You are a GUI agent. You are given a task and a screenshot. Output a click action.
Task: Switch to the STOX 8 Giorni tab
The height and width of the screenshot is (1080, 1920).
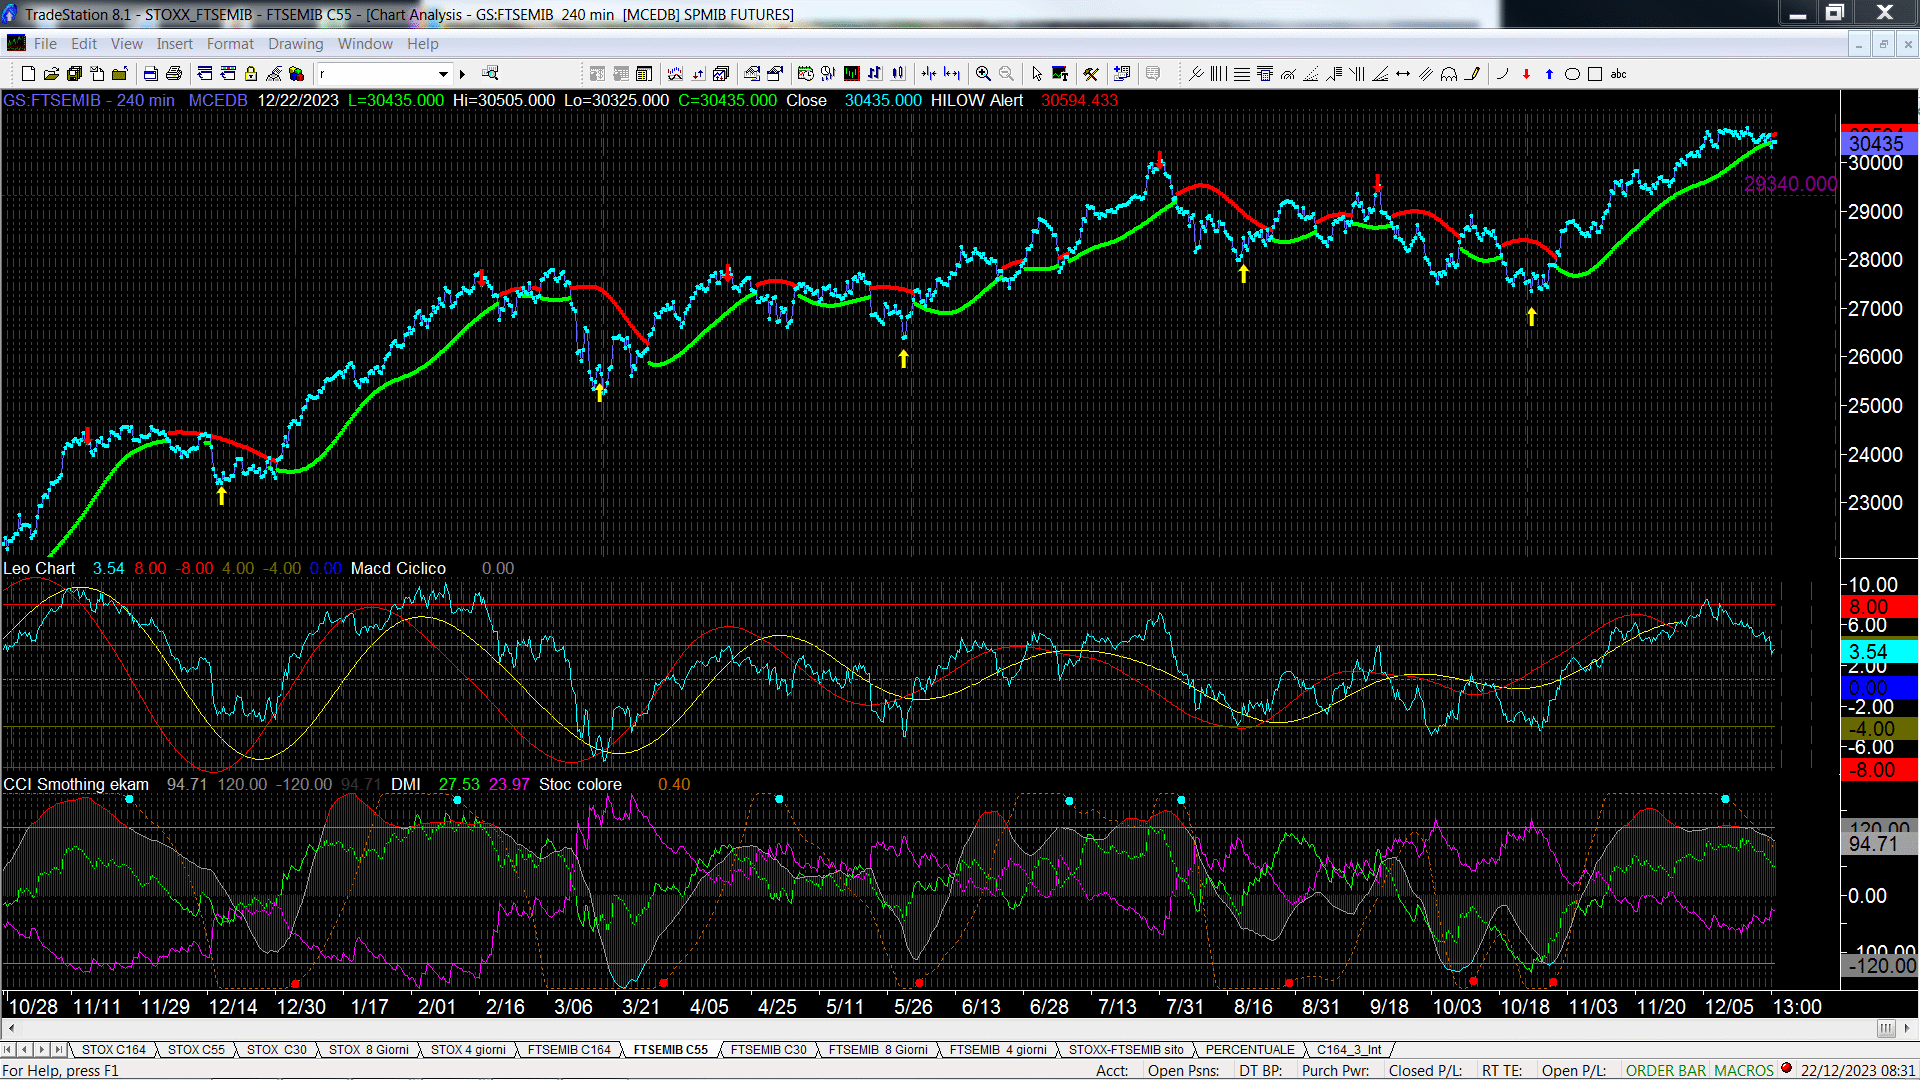tap(368, 1050)
